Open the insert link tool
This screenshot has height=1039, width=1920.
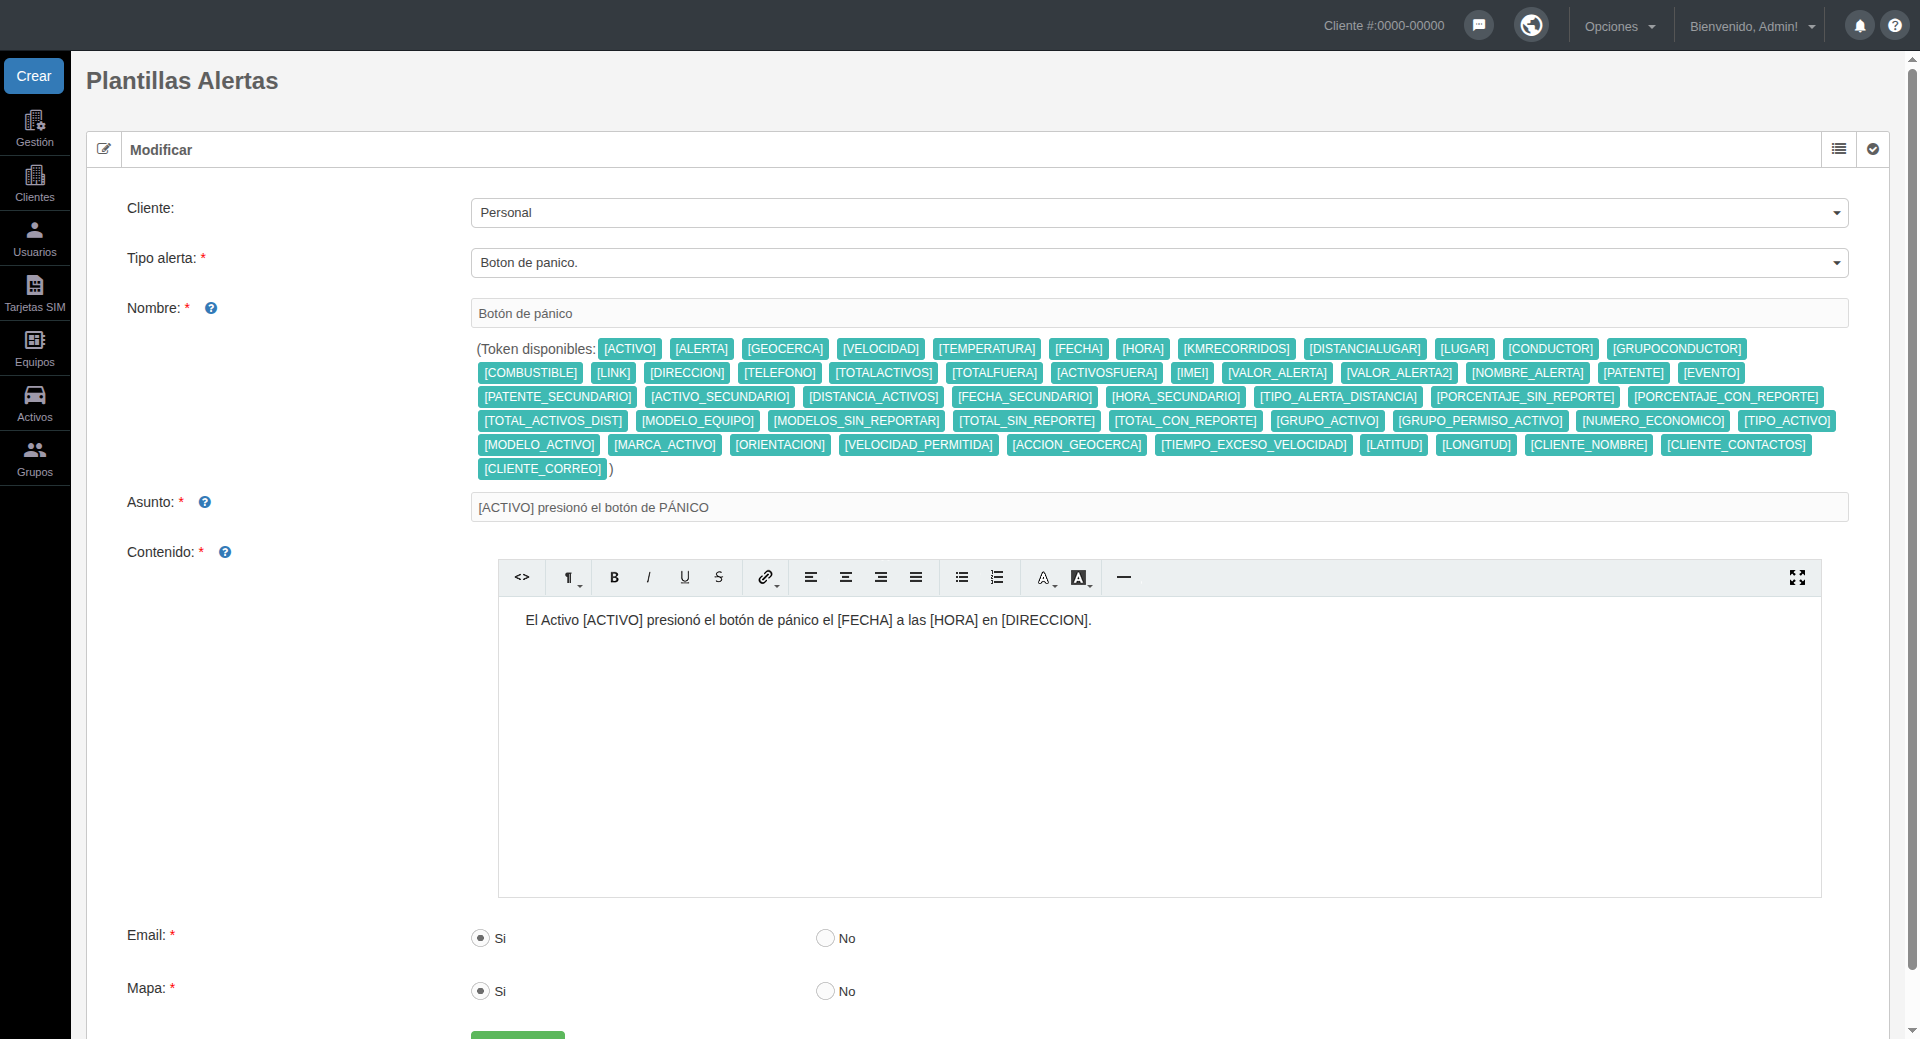point(767,578)
